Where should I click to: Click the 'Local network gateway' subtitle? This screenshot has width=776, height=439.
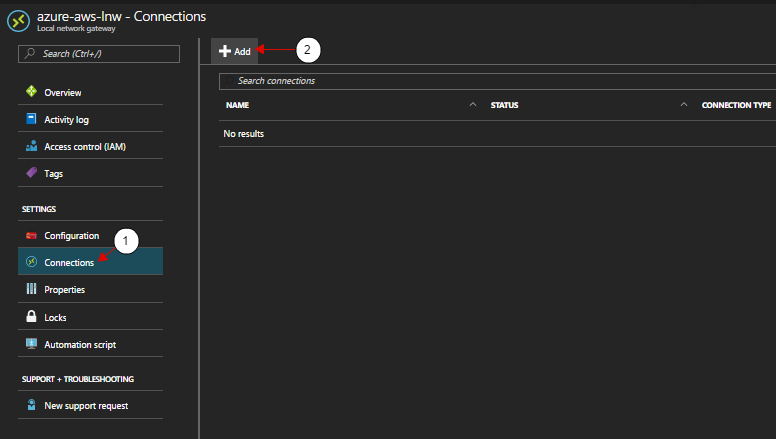click(76, 29)
